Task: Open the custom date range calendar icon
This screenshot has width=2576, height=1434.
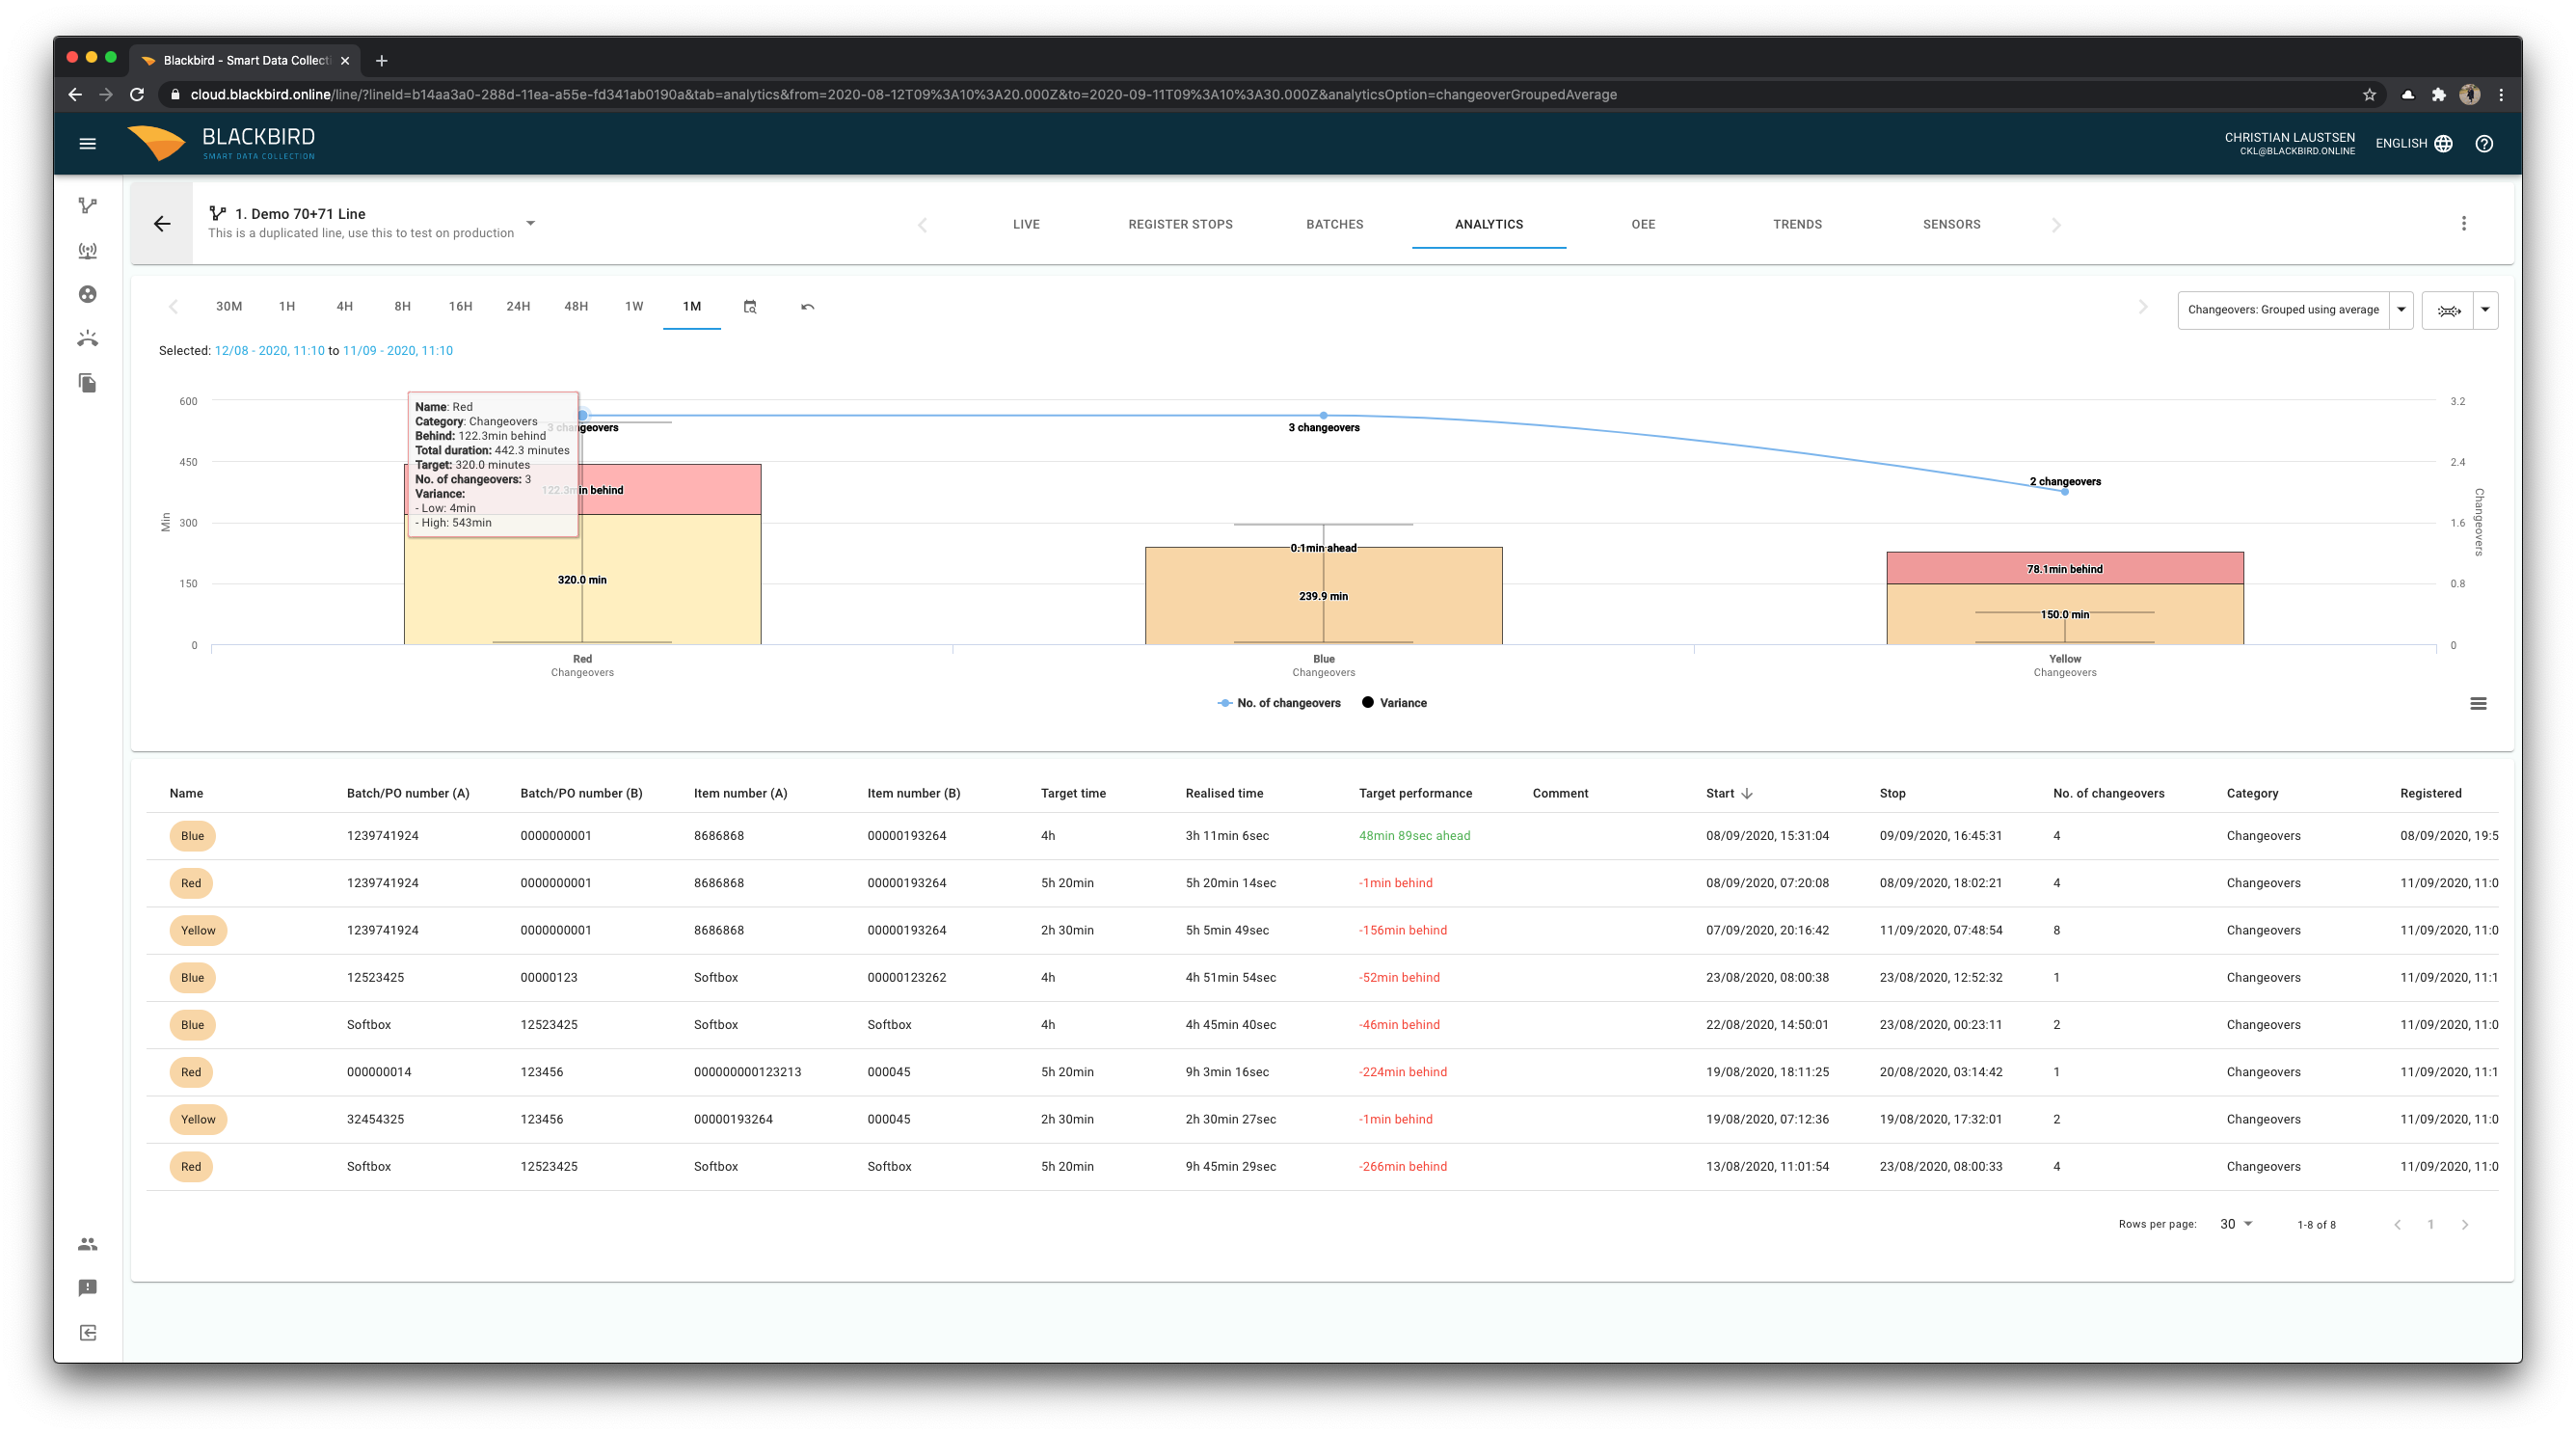Action: pos(750,307)
